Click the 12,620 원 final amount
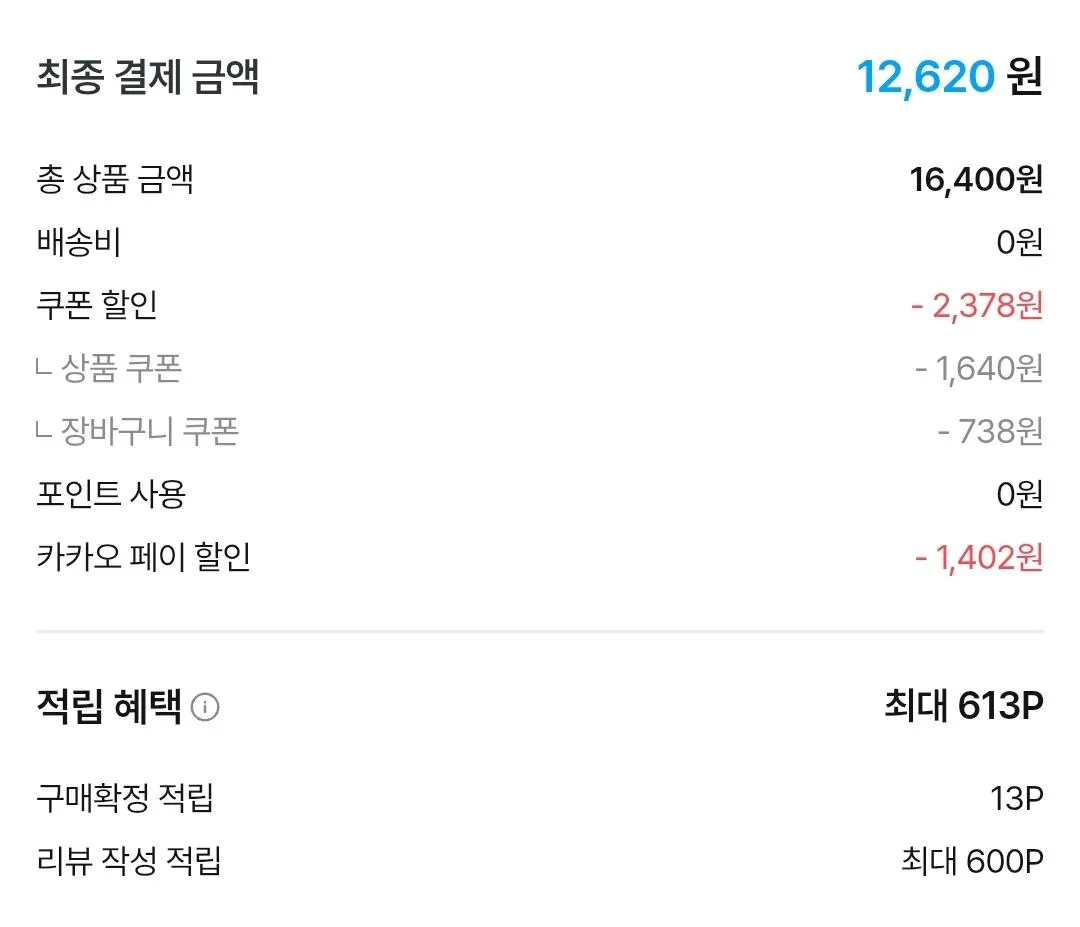Screen dimensions: 1080x927 949,76
